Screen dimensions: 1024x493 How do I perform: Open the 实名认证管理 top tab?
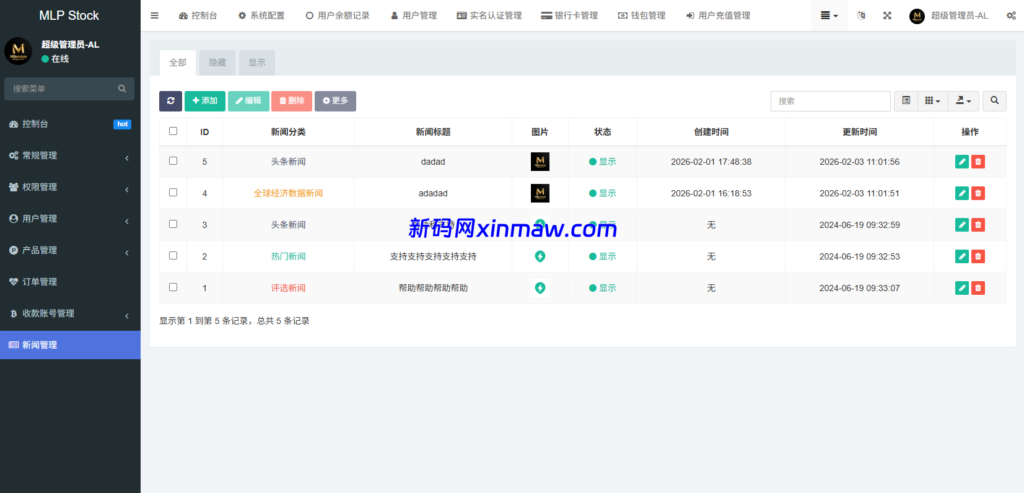[489, 16]
